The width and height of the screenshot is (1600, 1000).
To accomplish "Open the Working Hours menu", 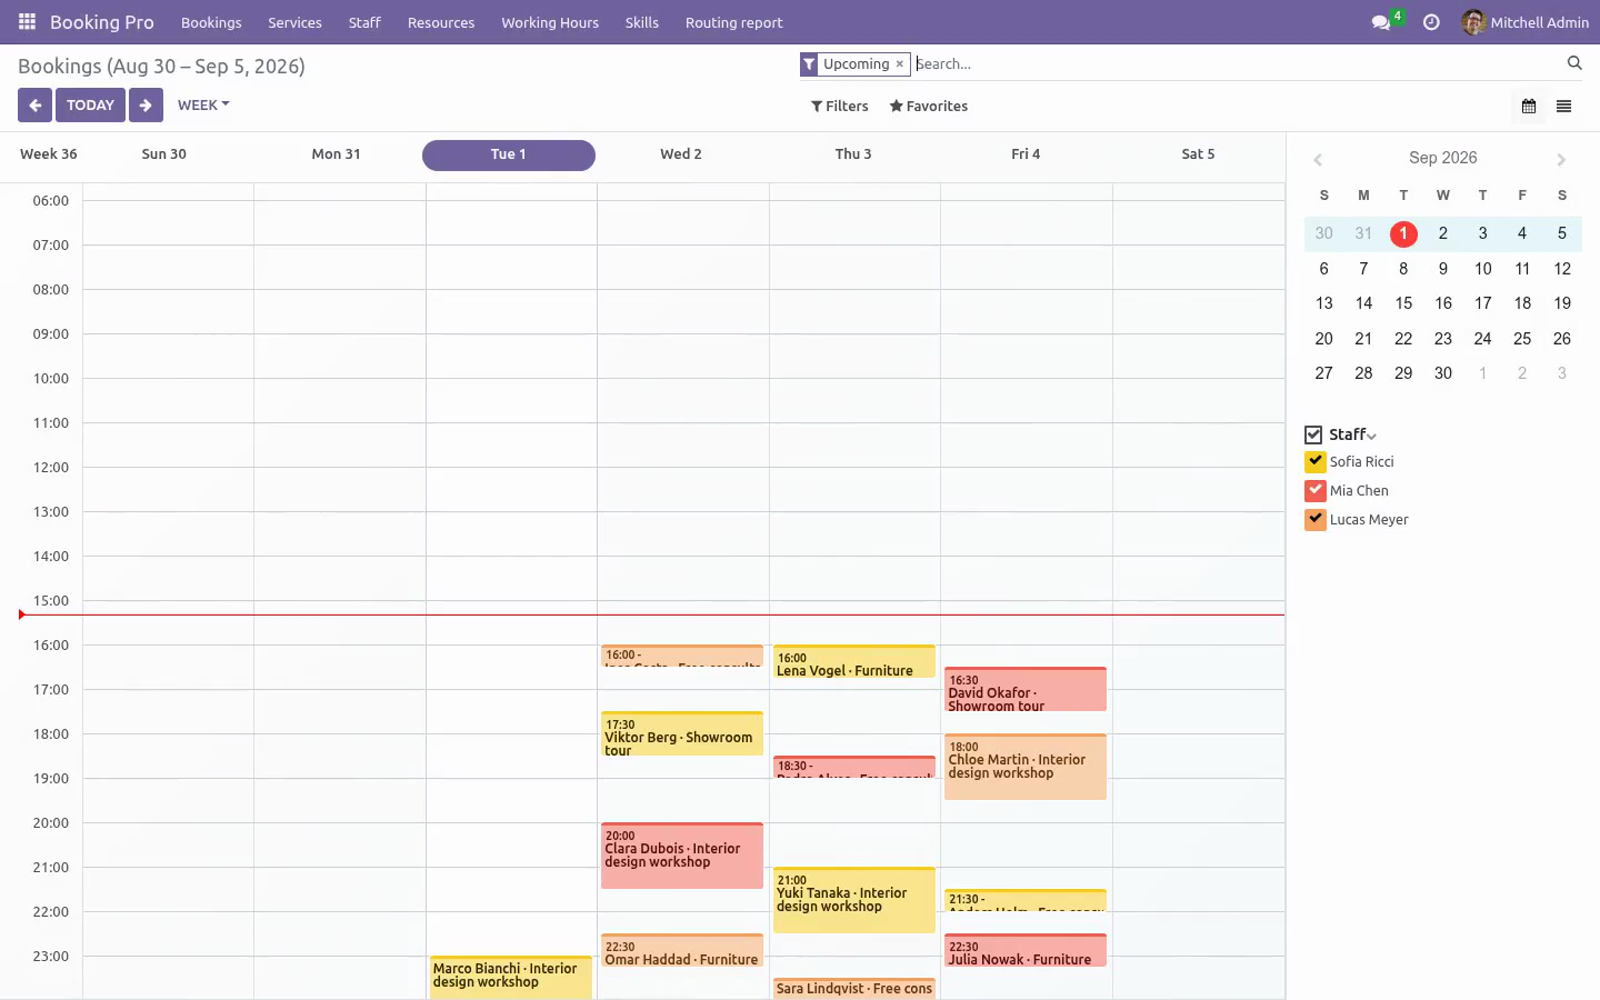I will point(550,22).
